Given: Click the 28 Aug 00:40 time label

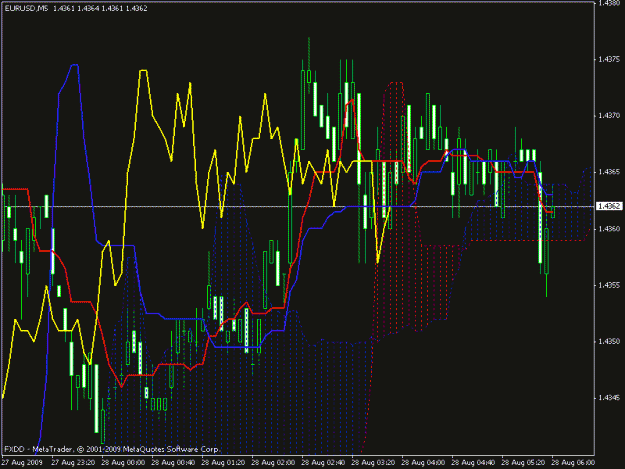Looking at the screenshot, I should click(173, 463).
